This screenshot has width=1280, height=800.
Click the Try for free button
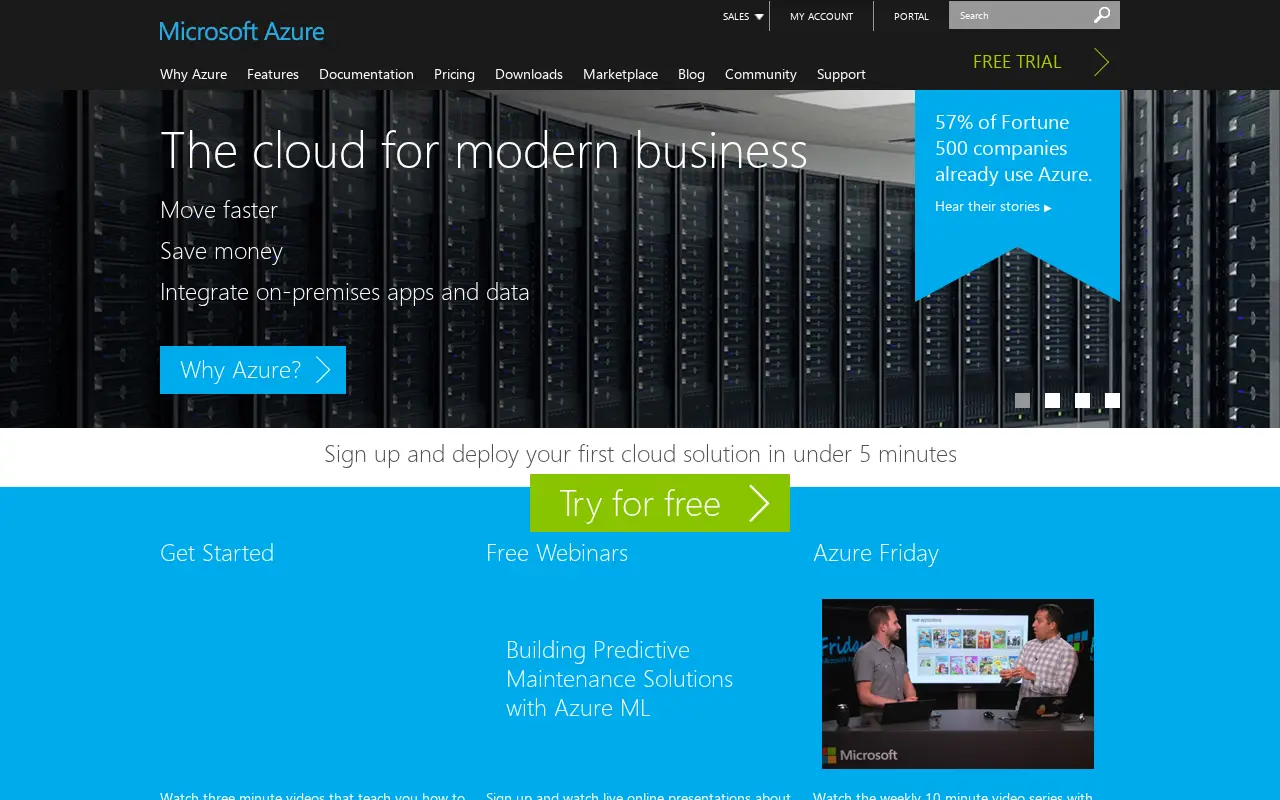[x=660, y=503]
